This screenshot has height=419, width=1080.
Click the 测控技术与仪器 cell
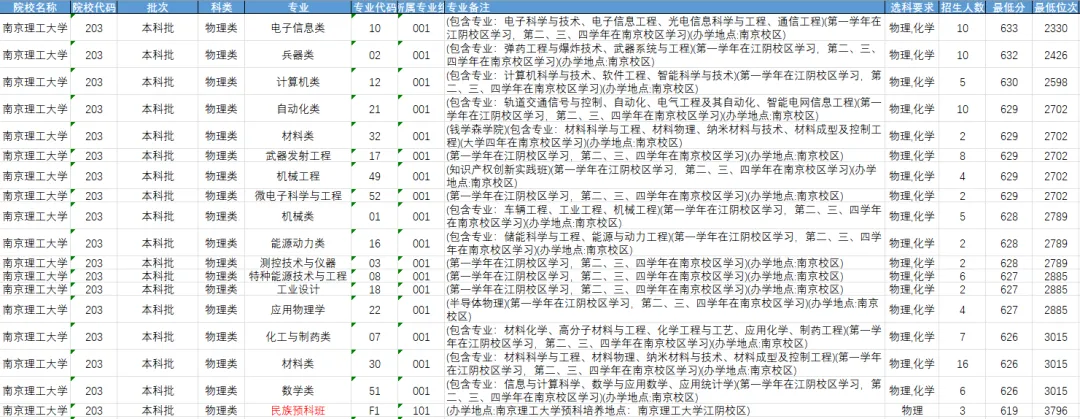(x=298, y=263)
